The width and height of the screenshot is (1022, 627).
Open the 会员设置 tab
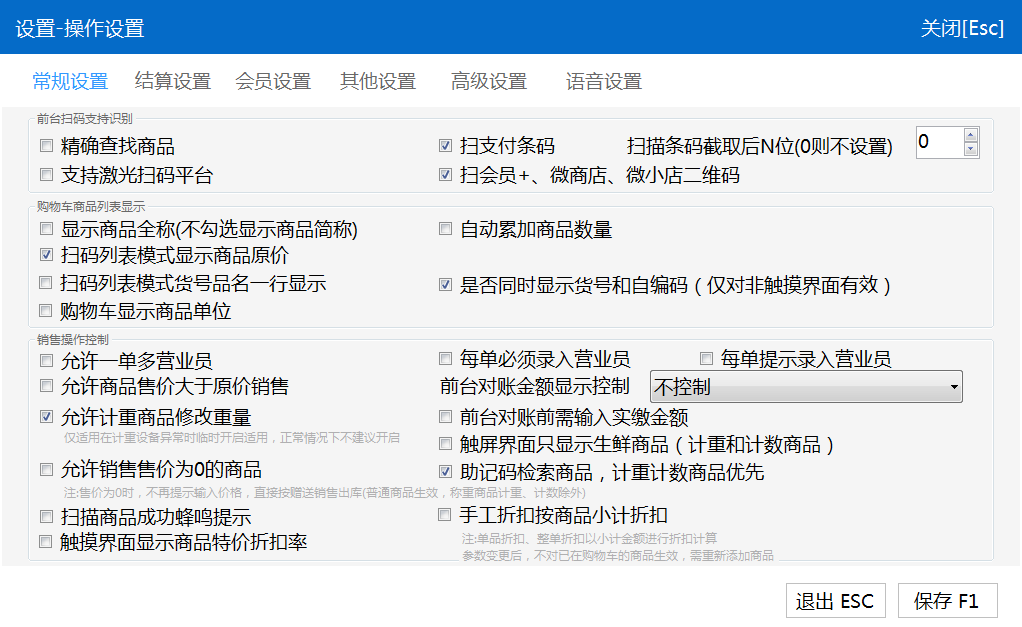pyautogui.click(x=273, y=82)
